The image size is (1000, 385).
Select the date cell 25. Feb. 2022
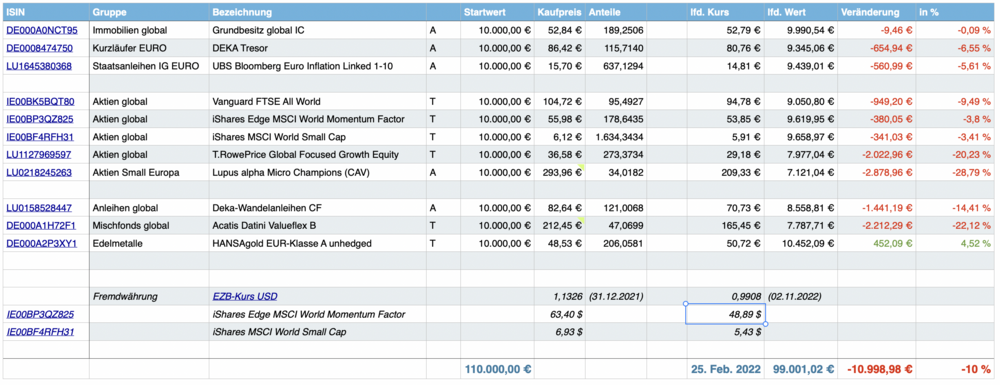coord(725,368)
